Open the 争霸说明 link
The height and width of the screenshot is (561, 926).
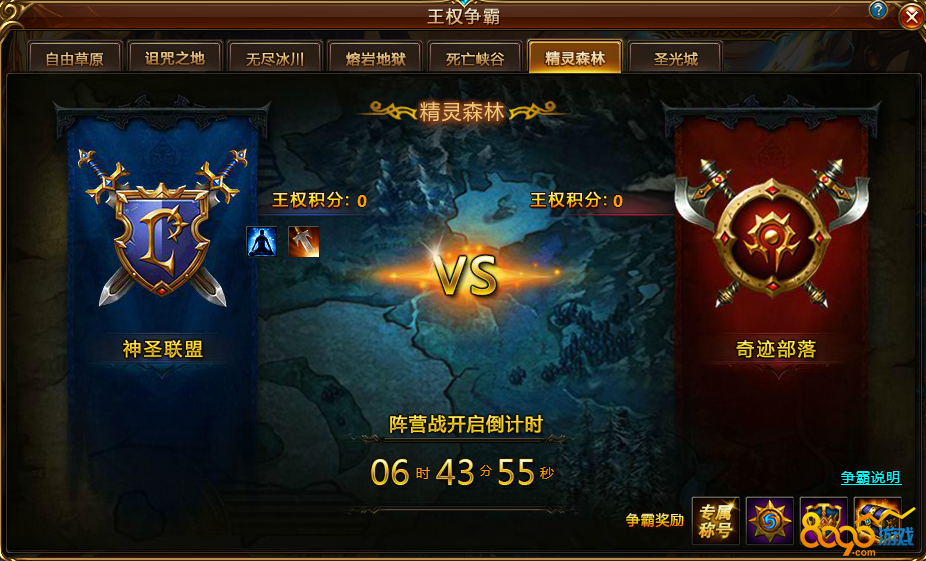(871, 477)
